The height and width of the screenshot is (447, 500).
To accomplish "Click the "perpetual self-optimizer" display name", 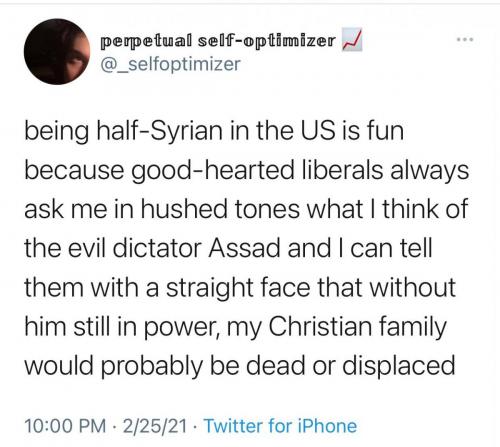I will click(218, 41).
